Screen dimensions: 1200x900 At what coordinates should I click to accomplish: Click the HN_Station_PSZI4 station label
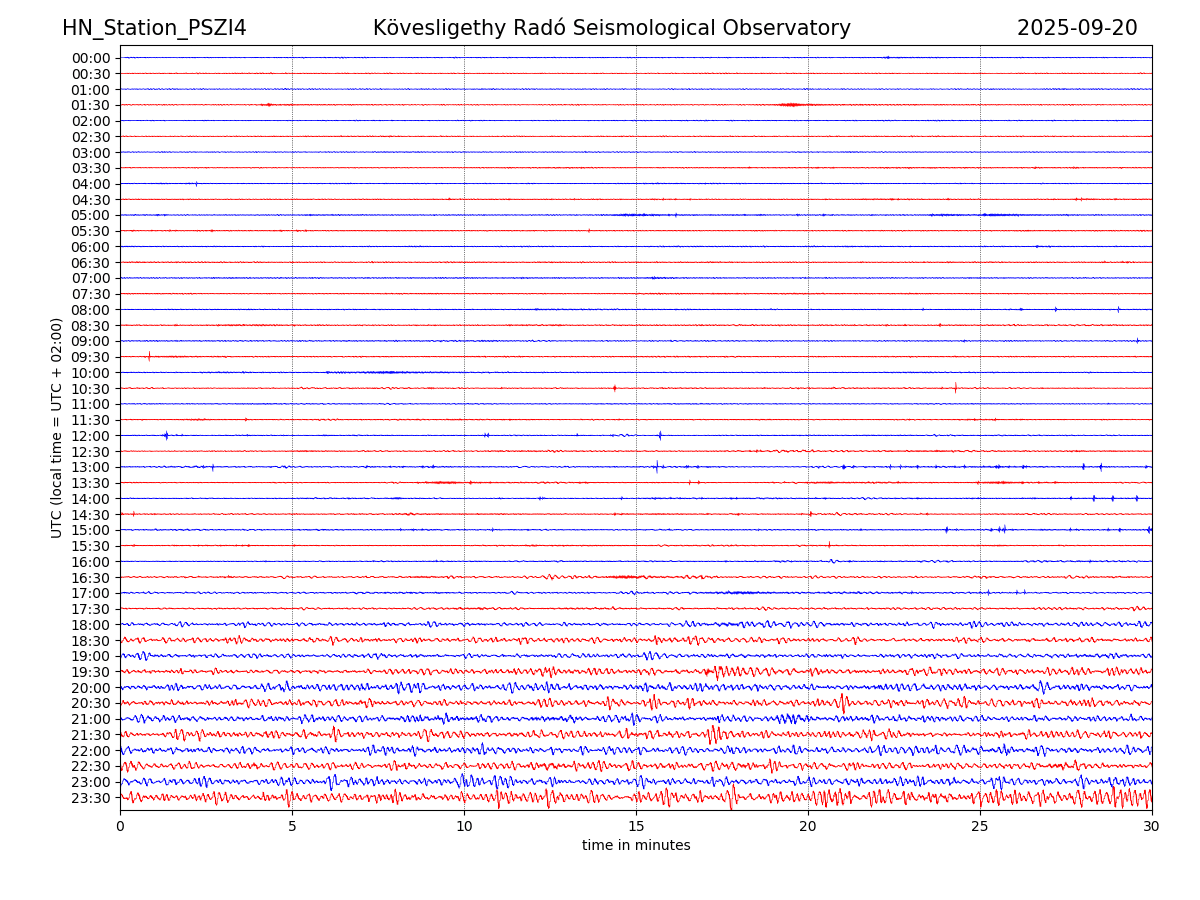(x=154, y=28)
